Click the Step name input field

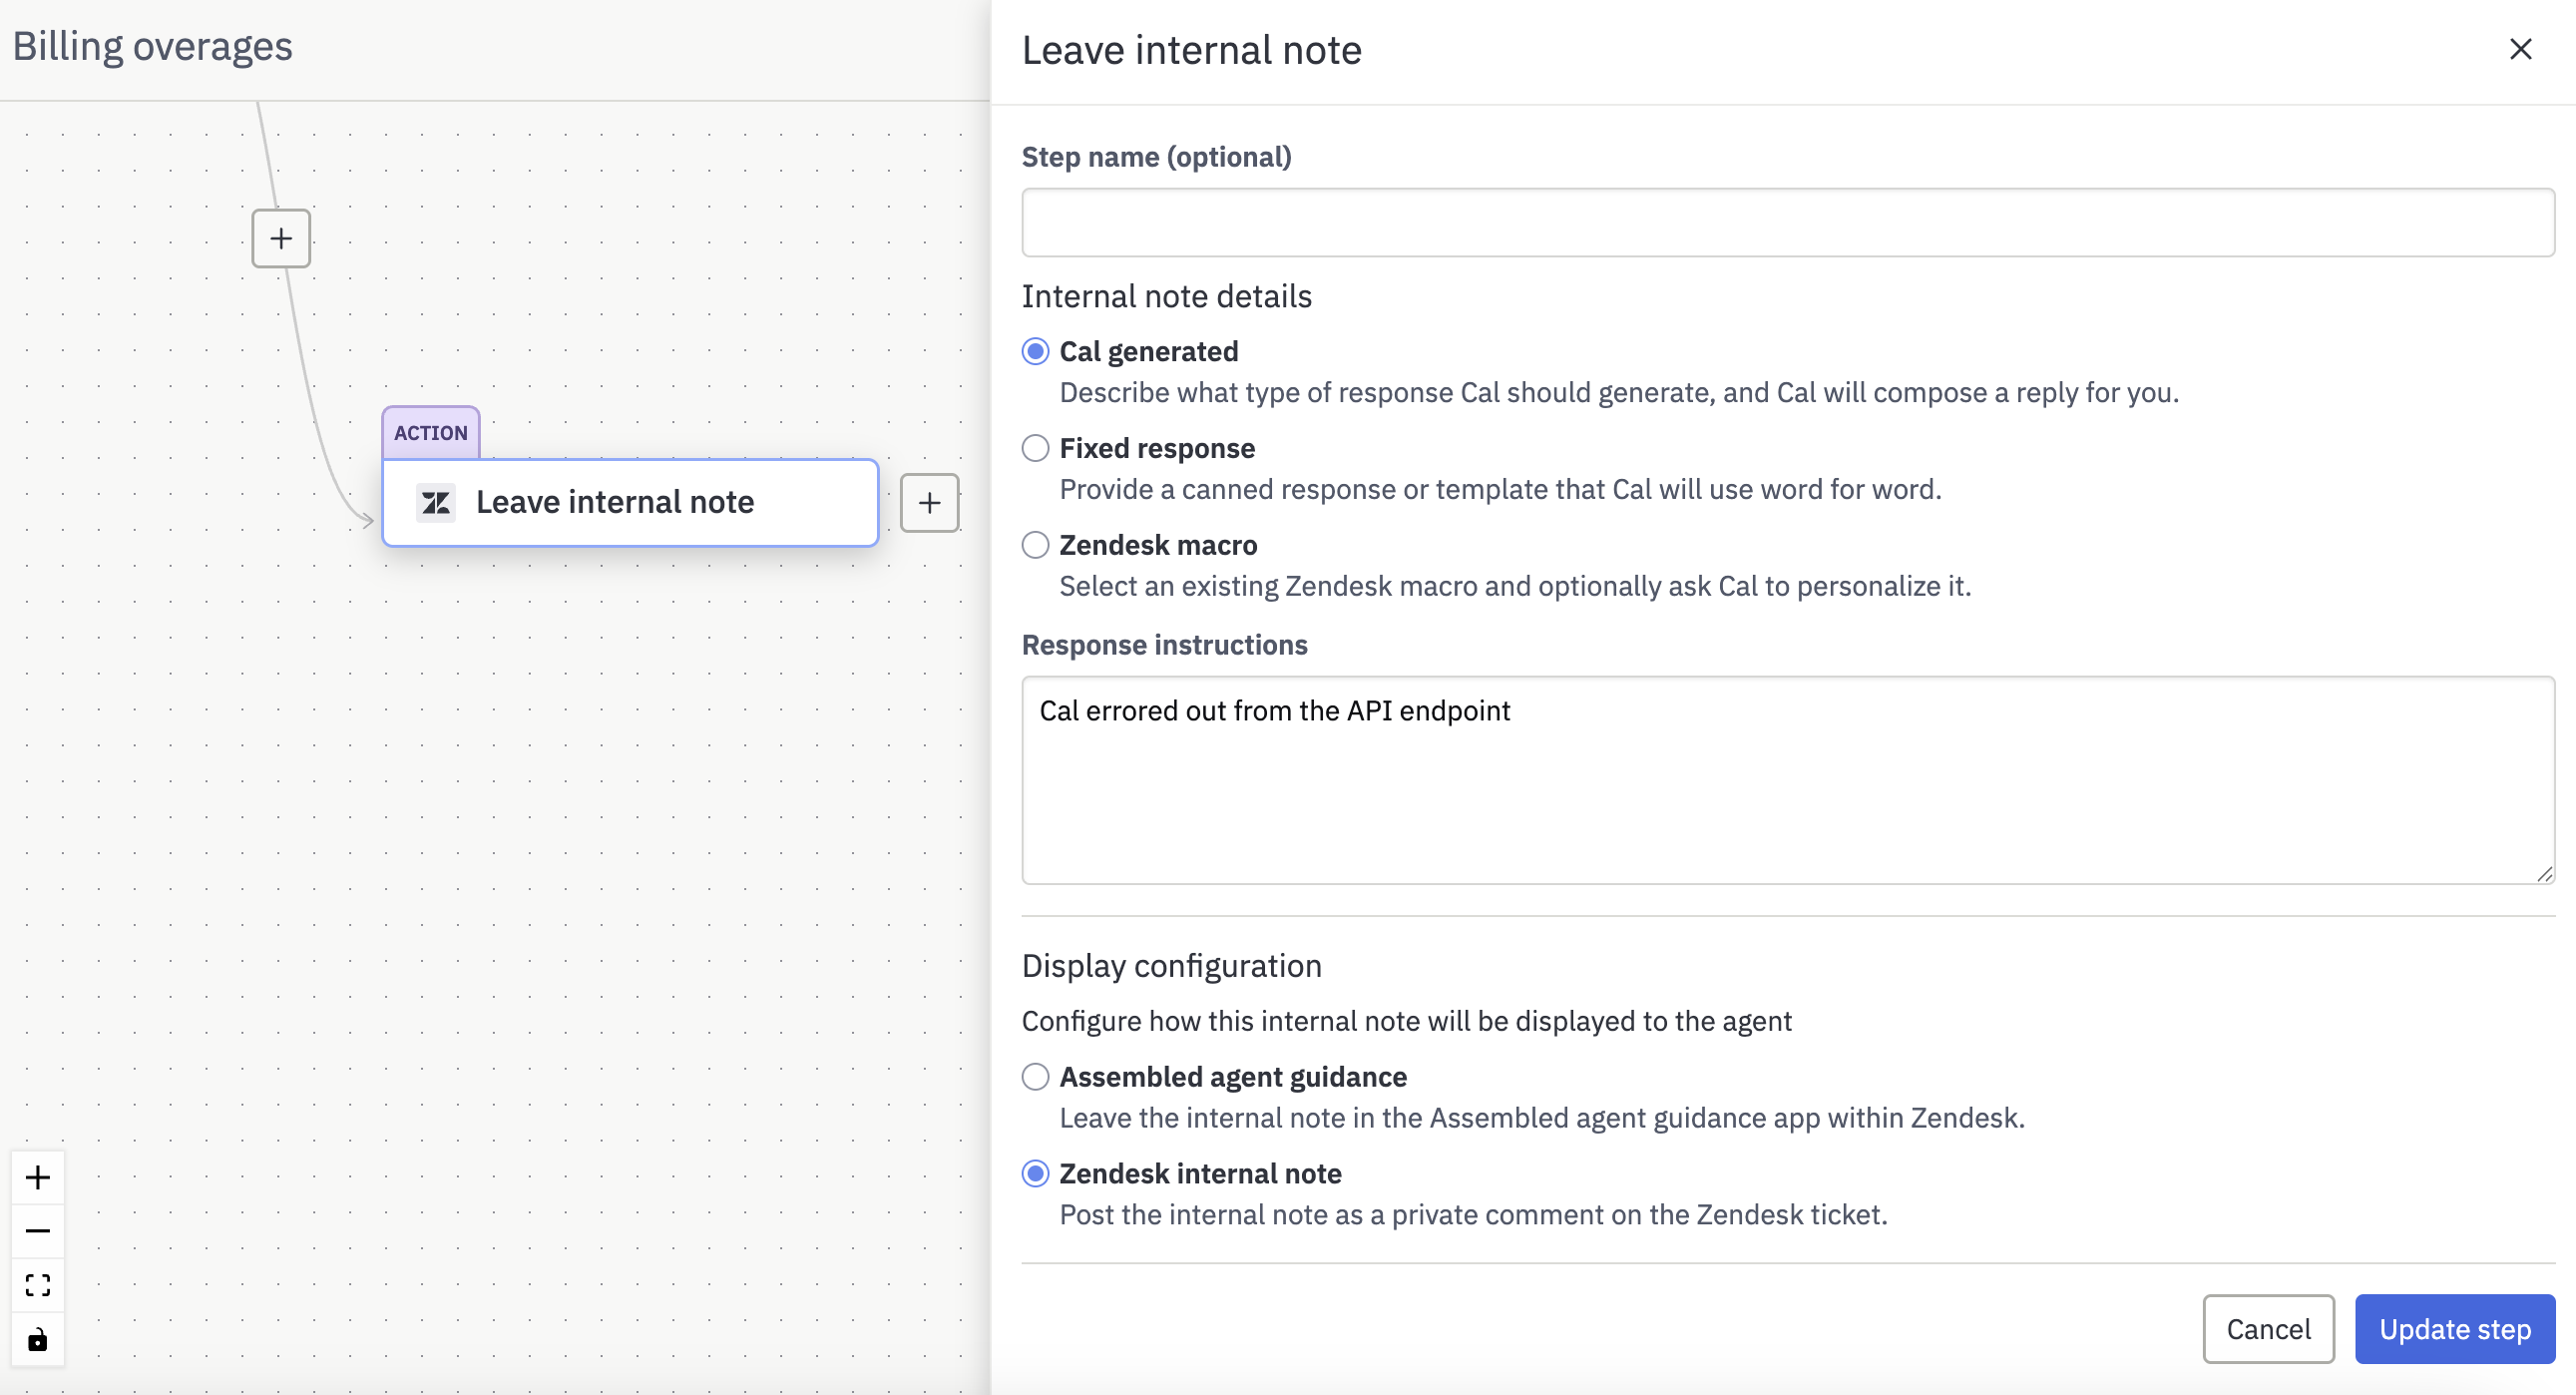1787,222
